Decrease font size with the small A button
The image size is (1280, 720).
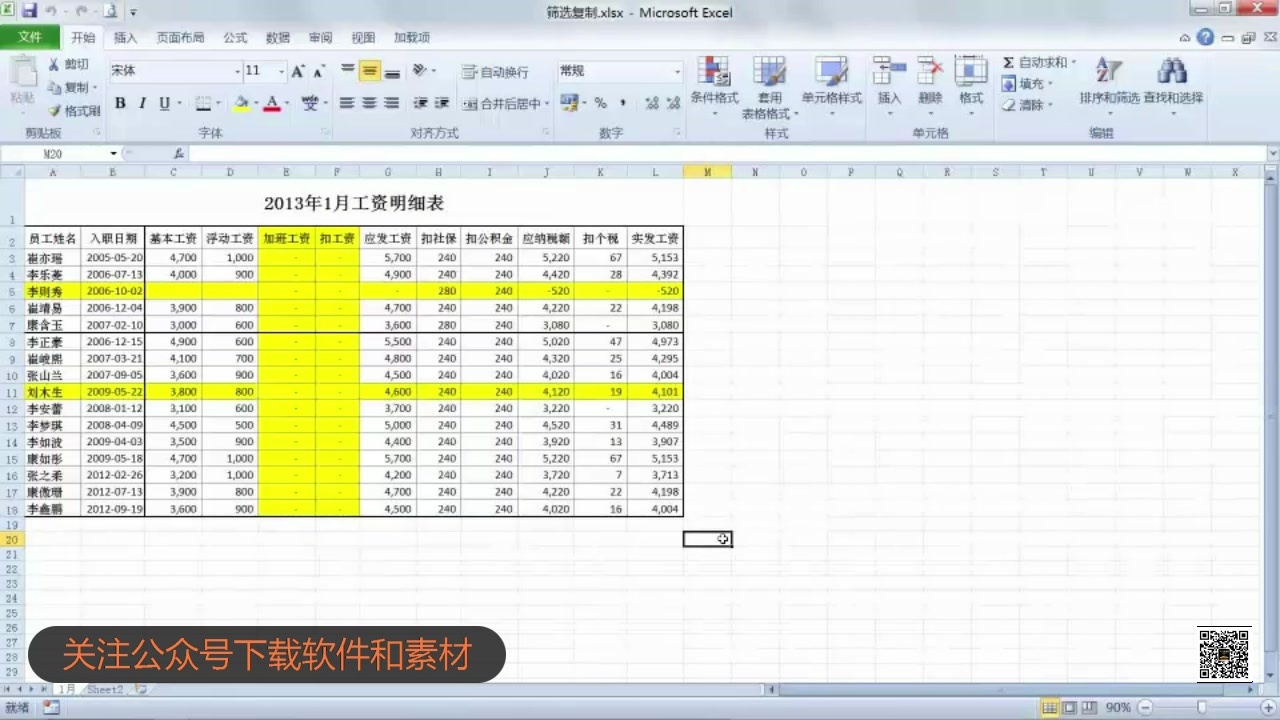pyautogui.click(x=319, y=72)
